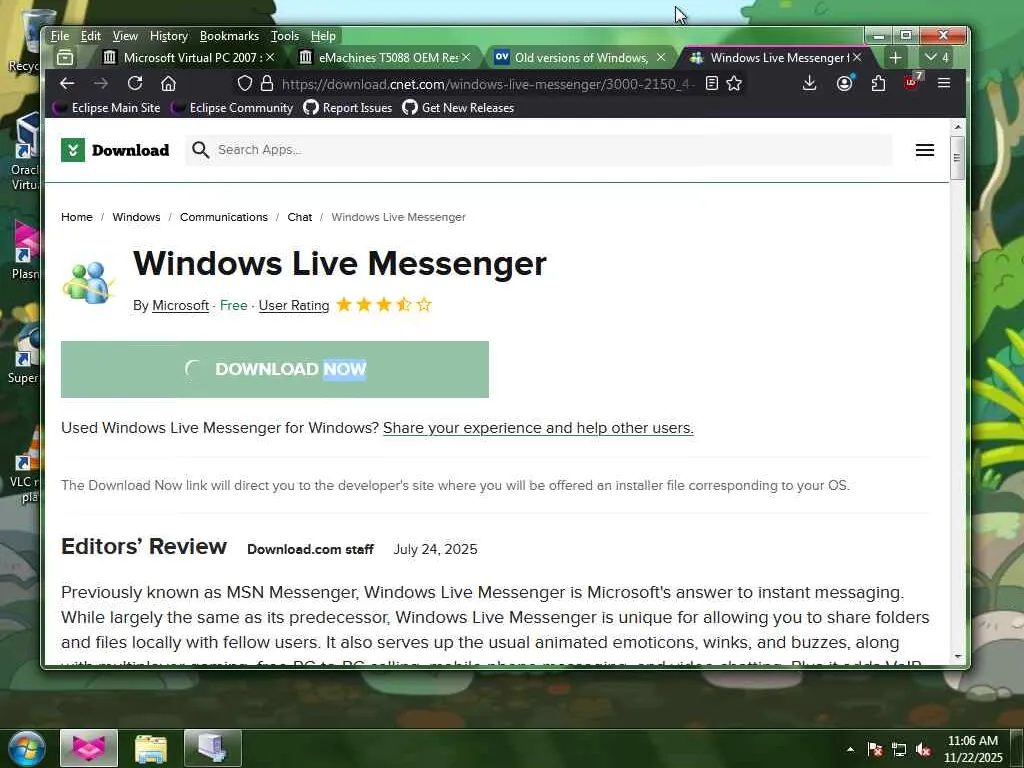Screen dimensions: 1024x768
Task: Open the File menu
Action: (x=59, y=36)
